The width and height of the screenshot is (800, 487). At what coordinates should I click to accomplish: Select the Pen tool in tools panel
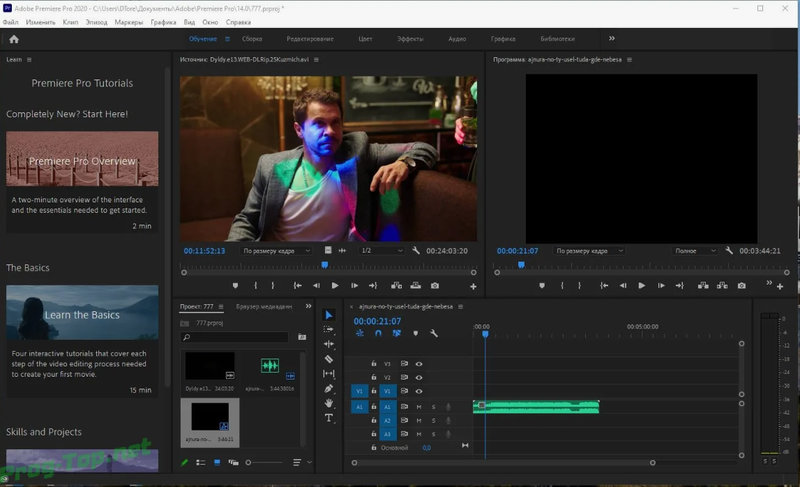[x=329, y=389]
